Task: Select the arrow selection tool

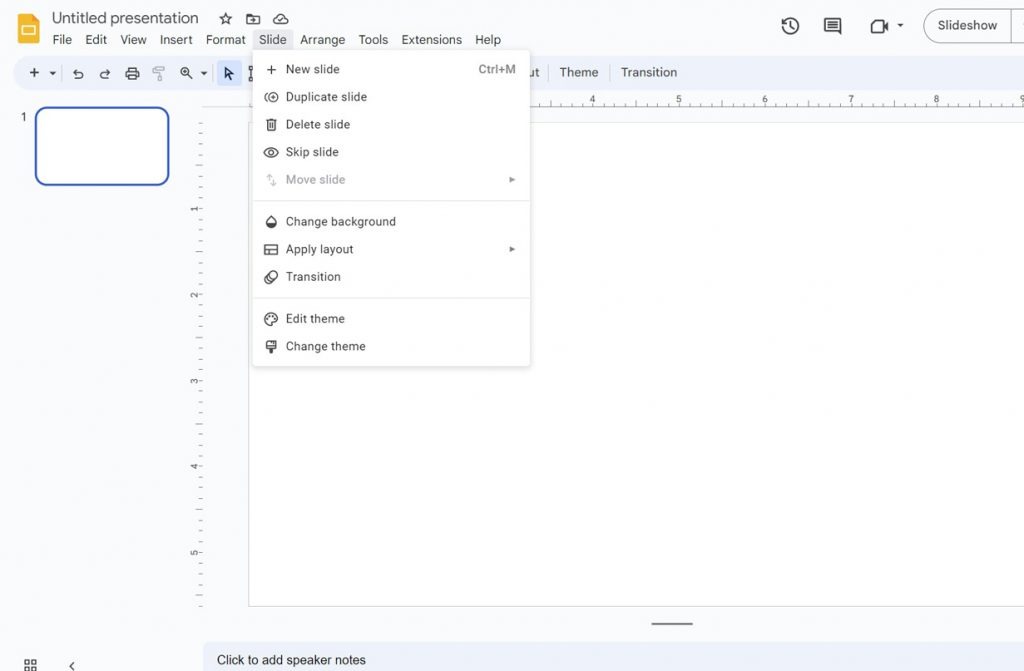Action: click(228, 72)
